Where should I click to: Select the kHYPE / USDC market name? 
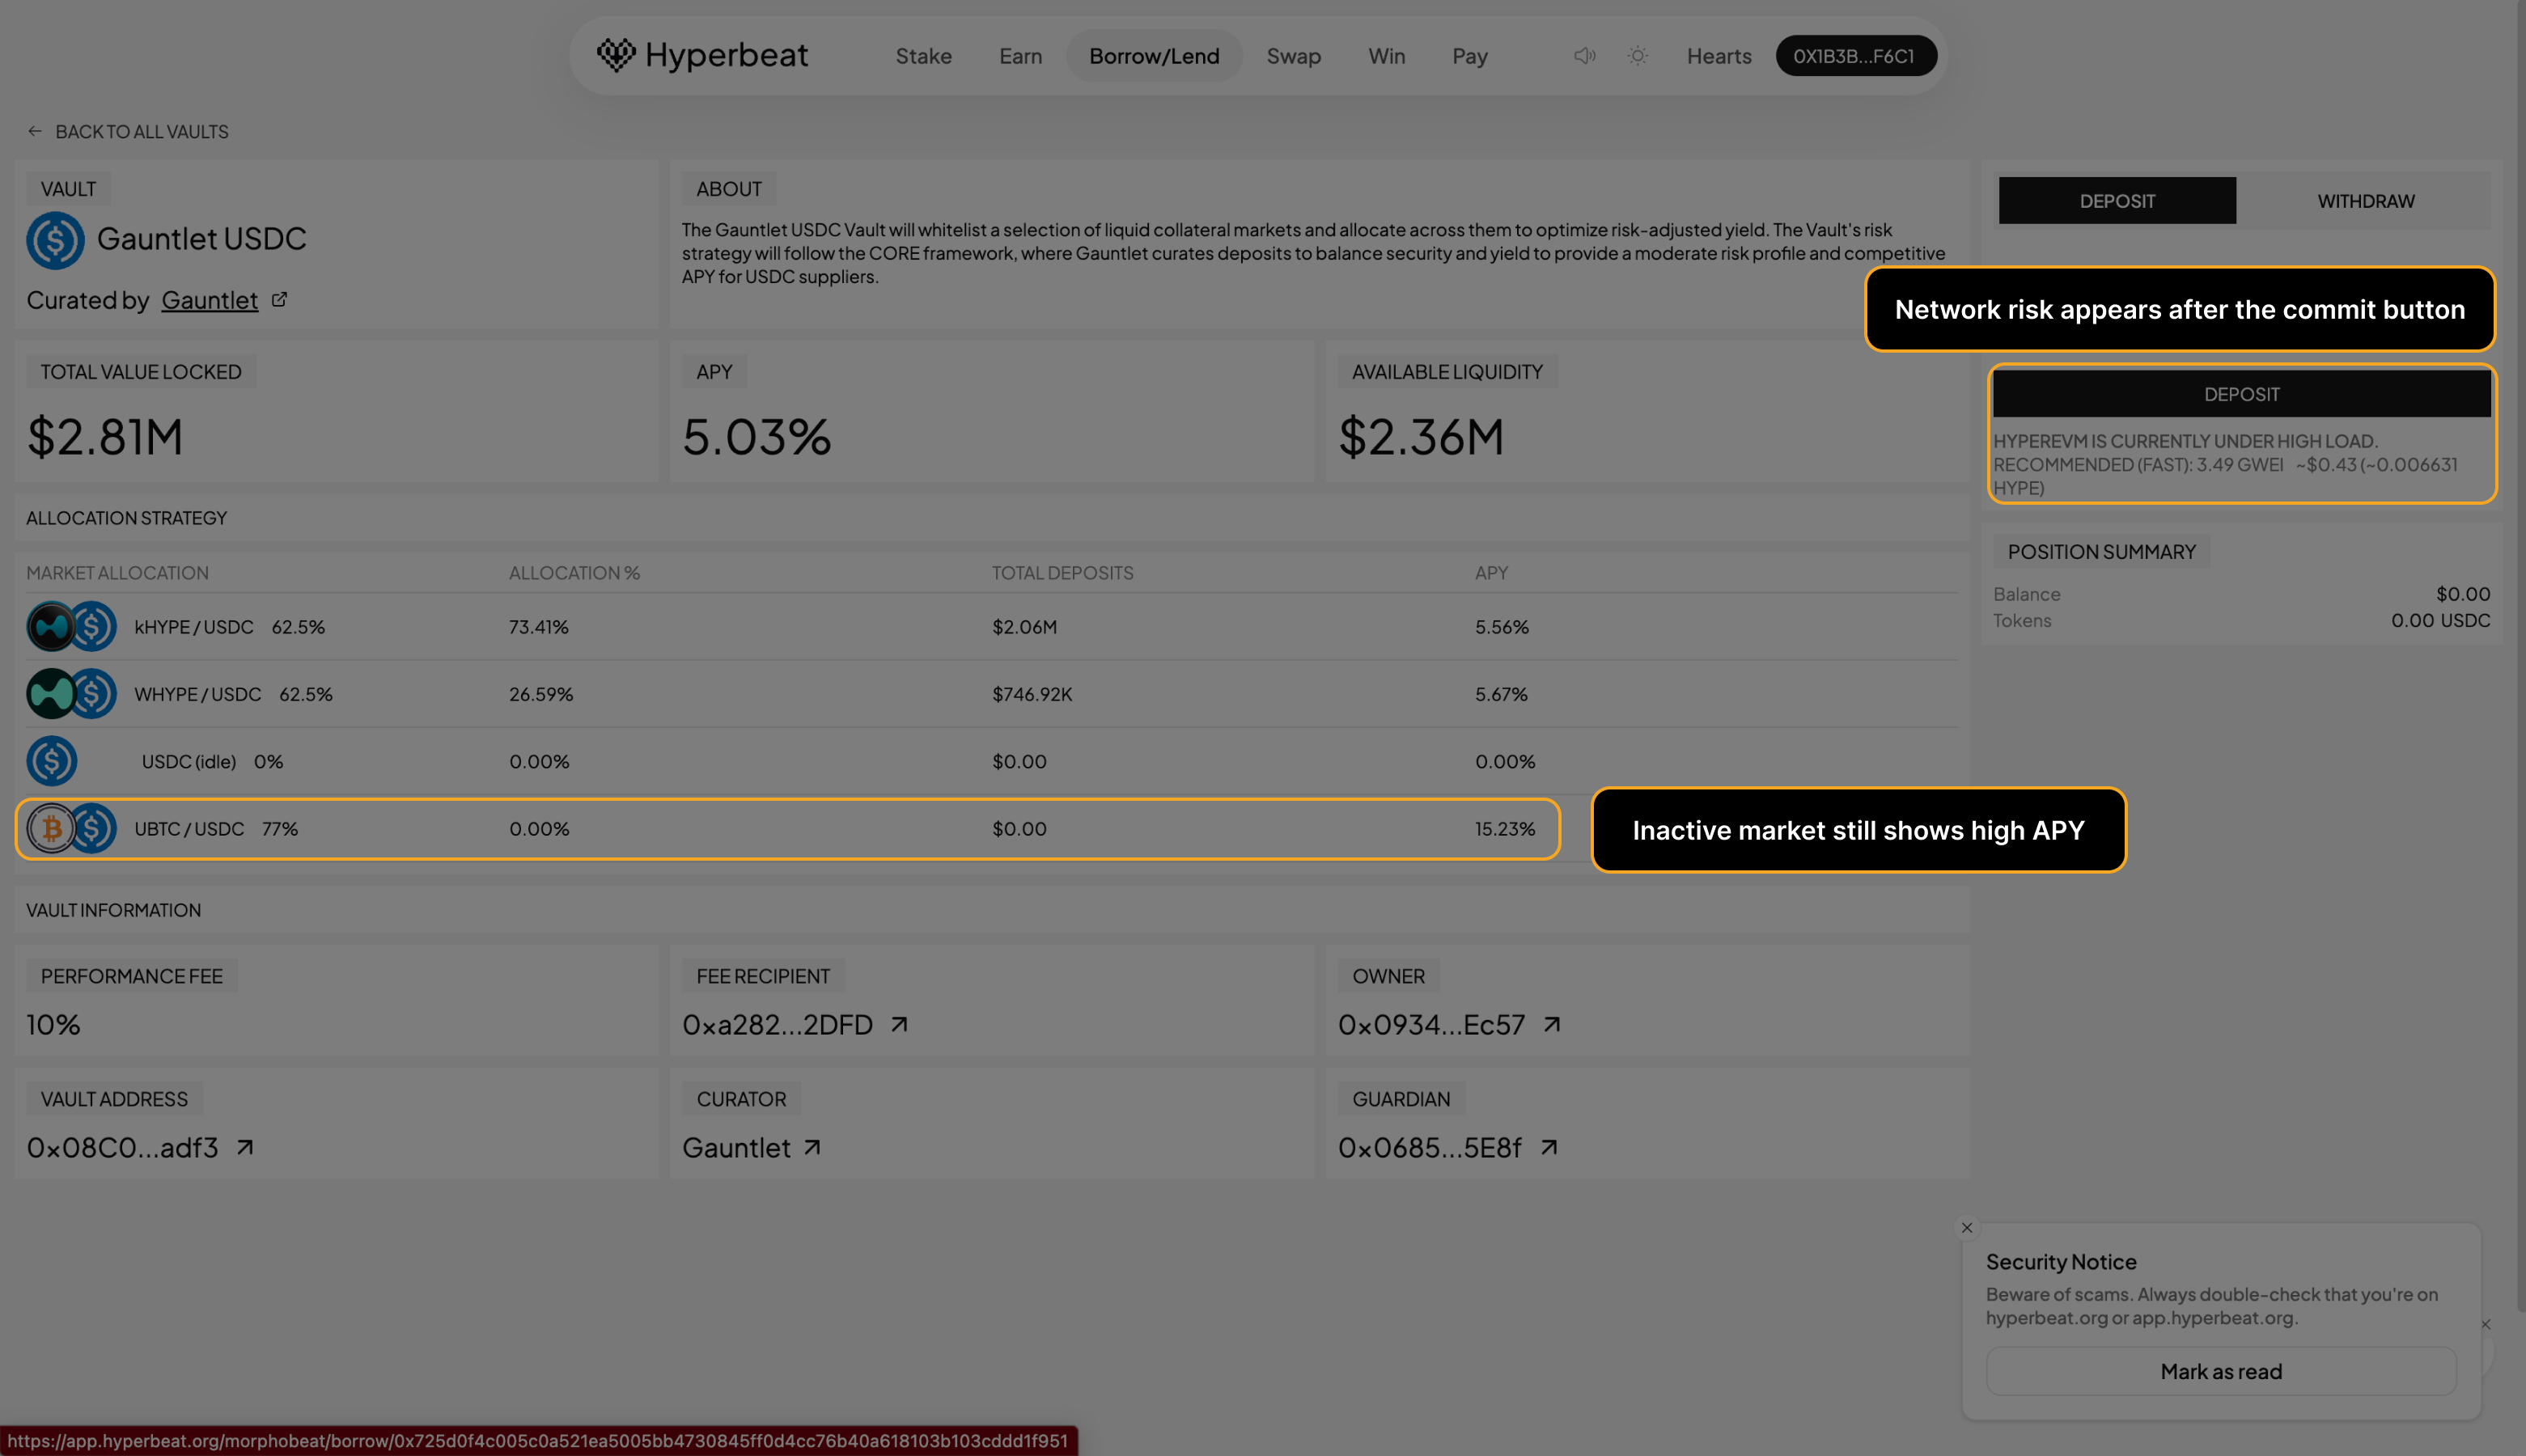[194, 627]
